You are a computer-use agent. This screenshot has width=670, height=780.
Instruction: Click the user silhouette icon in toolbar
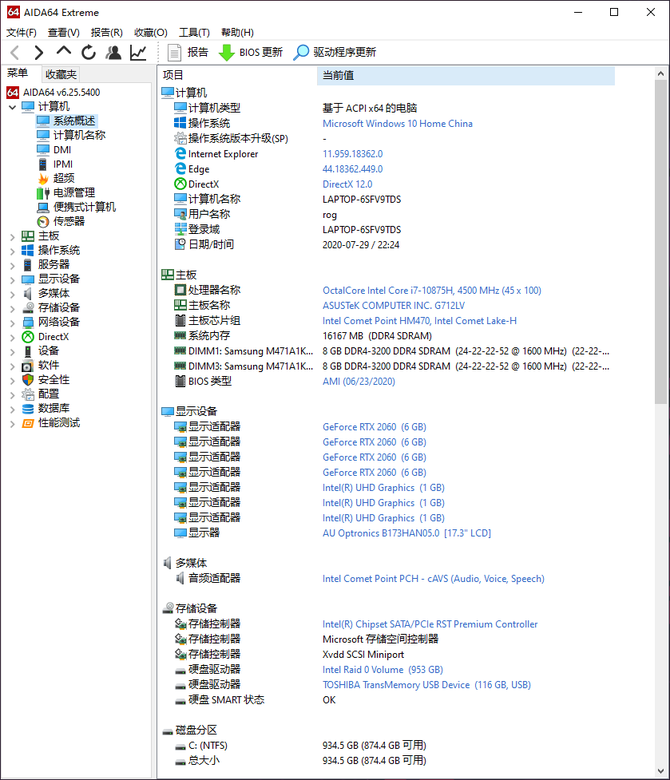coord(113,52)
